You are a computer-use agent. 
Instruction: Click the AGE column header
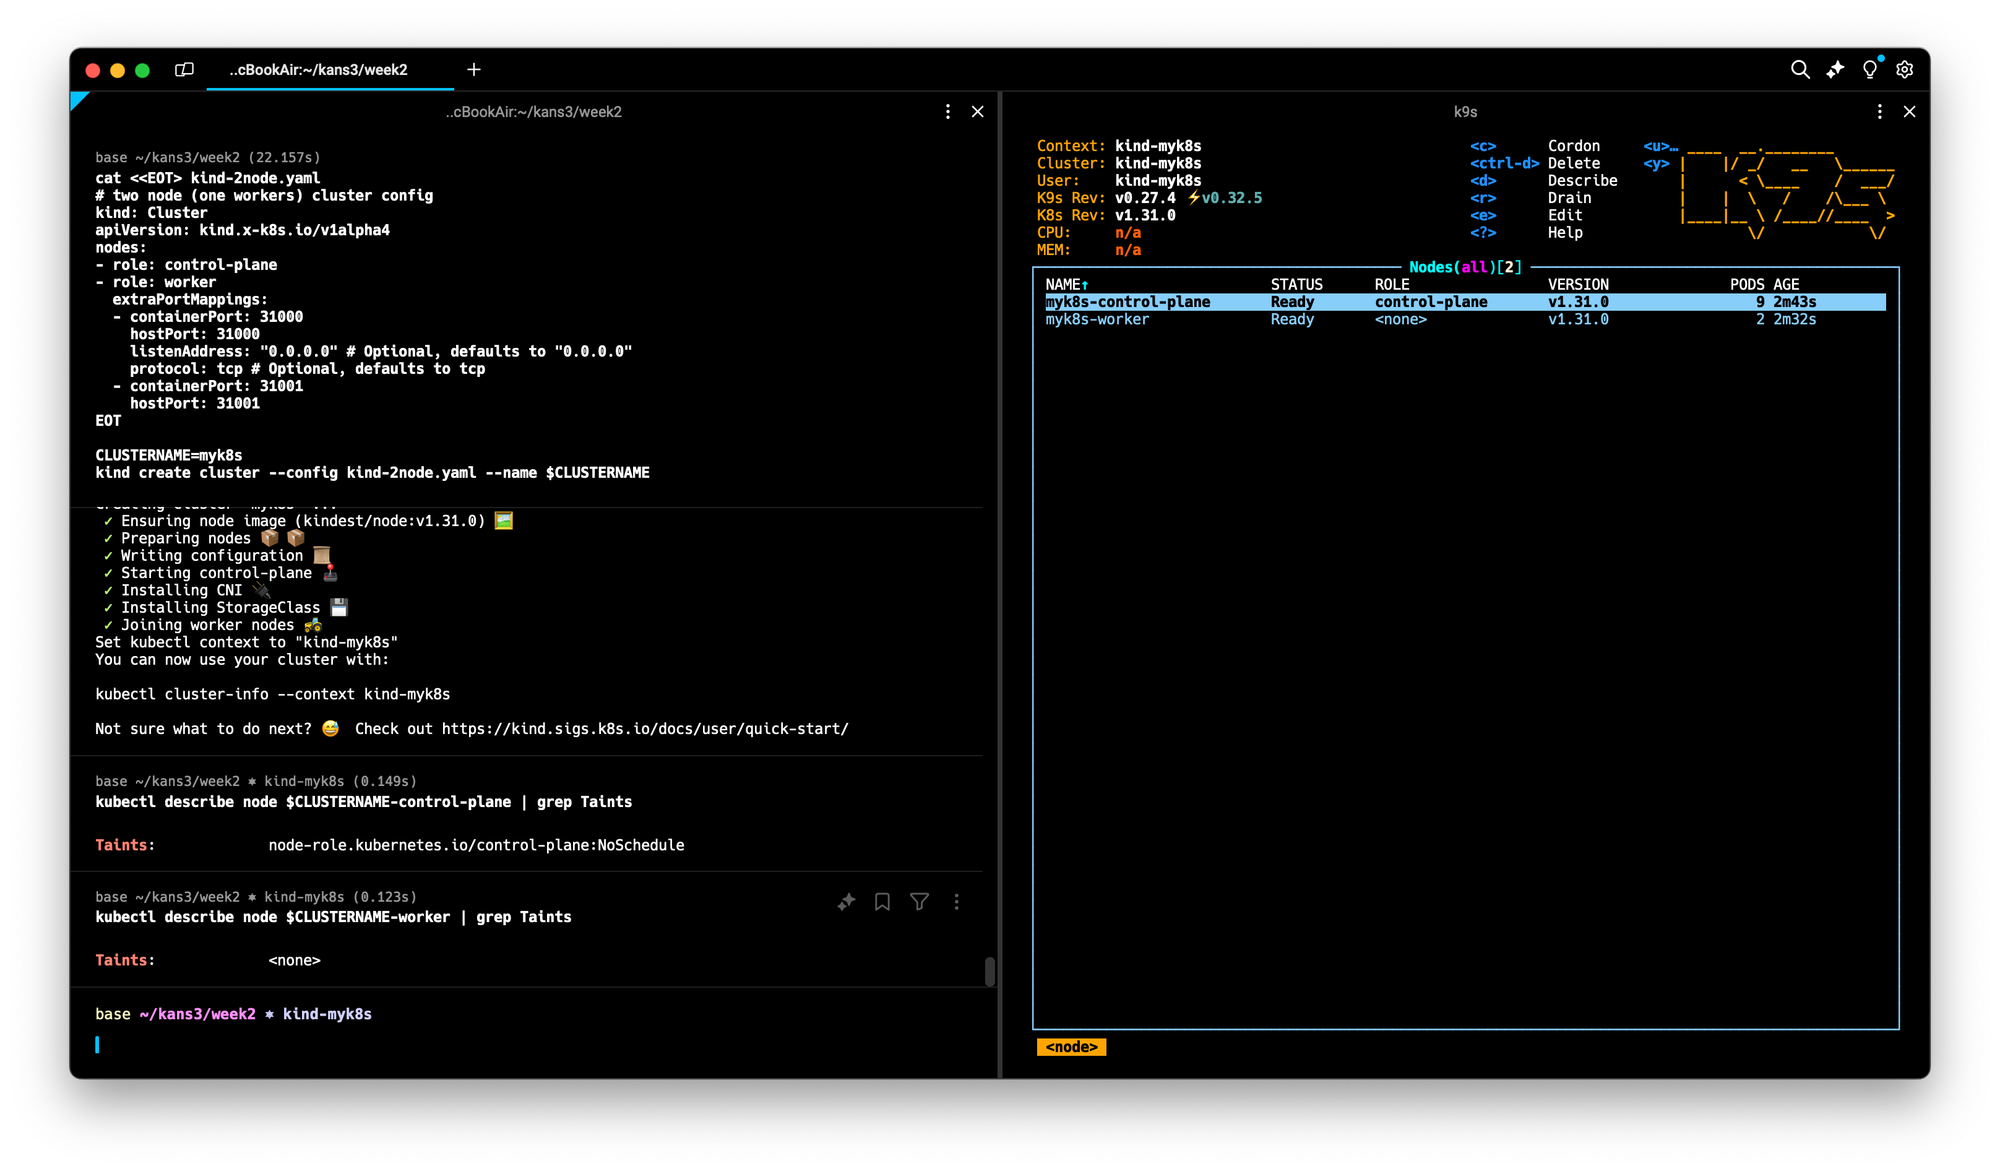(x=1786, y=285)
